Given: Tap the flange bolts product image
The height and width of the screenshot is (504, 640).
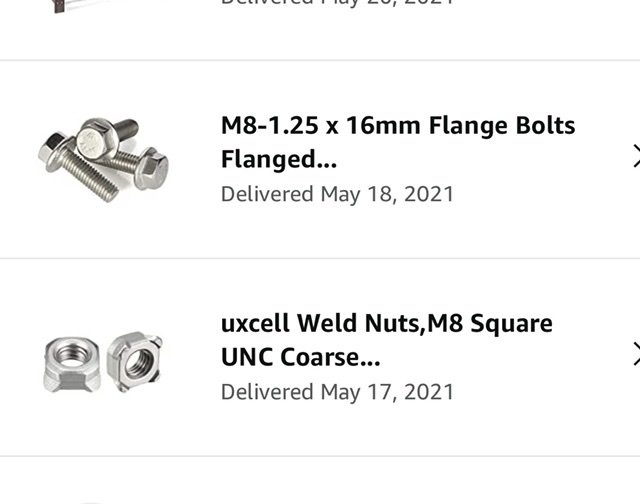Looking at the screenshot, I should point(103,160).
